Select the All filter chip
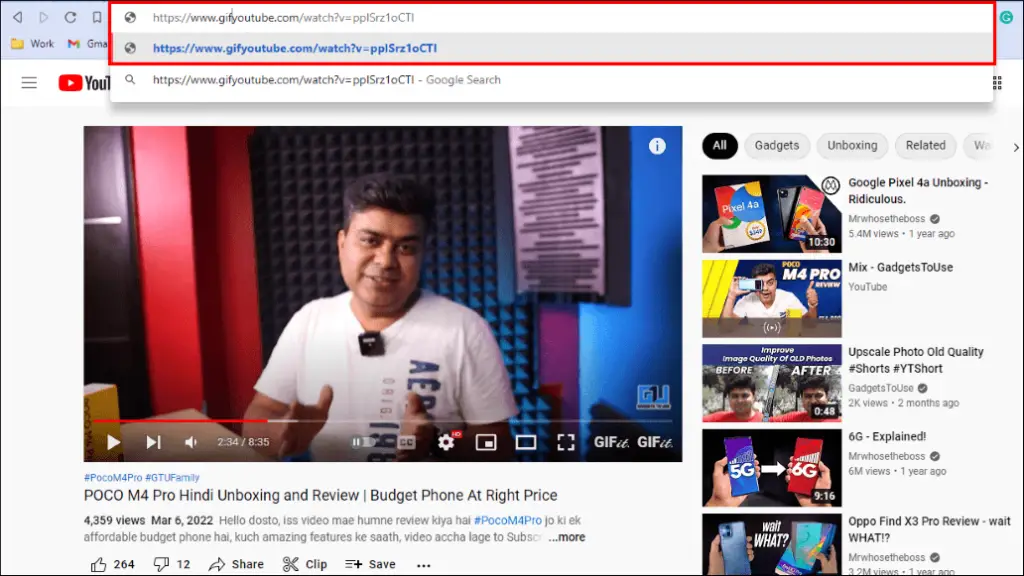The height and width of the screenshot is (576, 1024). point(720,146)
